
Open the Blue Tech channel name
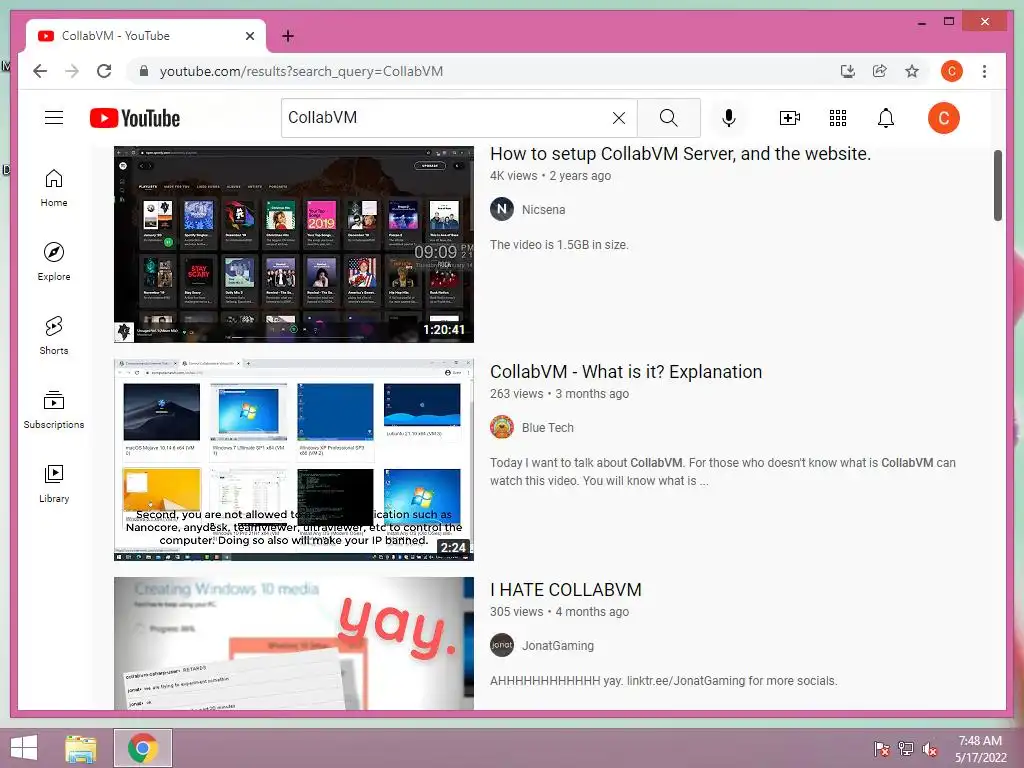coord(547,428)
